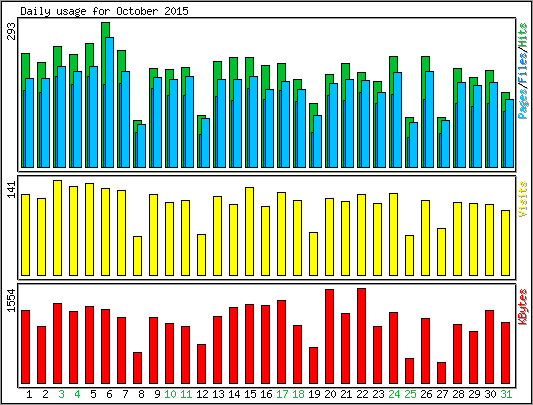
Task: Click day label 15 on the x-axis
Action: pyautogui.click(x=250, y=394)
